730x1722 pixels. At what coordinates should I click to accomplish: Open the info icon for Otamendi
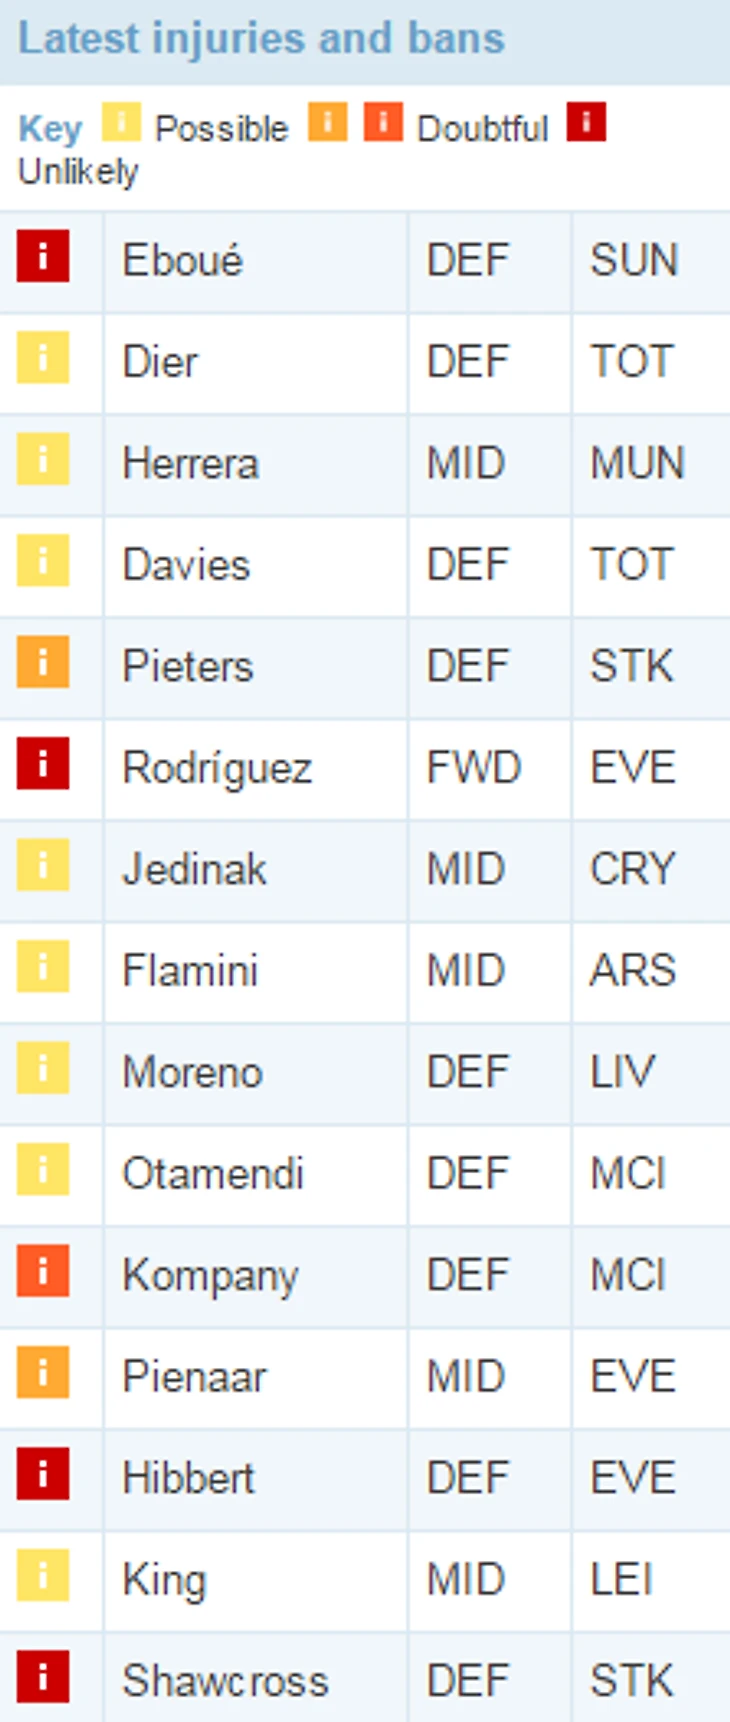pos(43,1169)
